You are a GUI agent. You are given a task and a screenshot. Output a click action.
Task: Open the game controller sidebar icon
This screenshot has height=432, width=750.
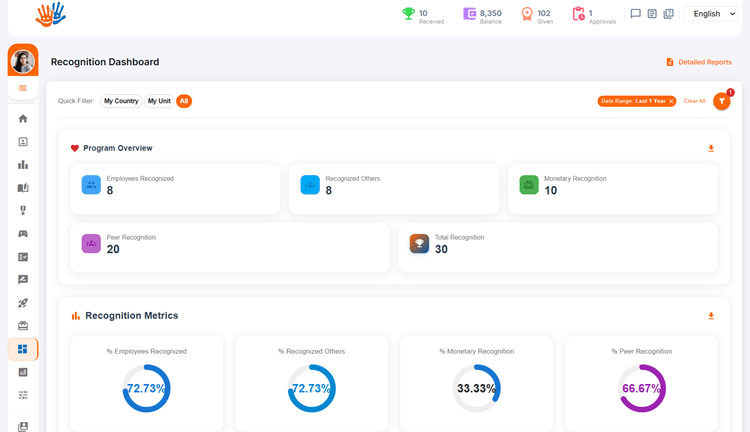coord(22,234)
